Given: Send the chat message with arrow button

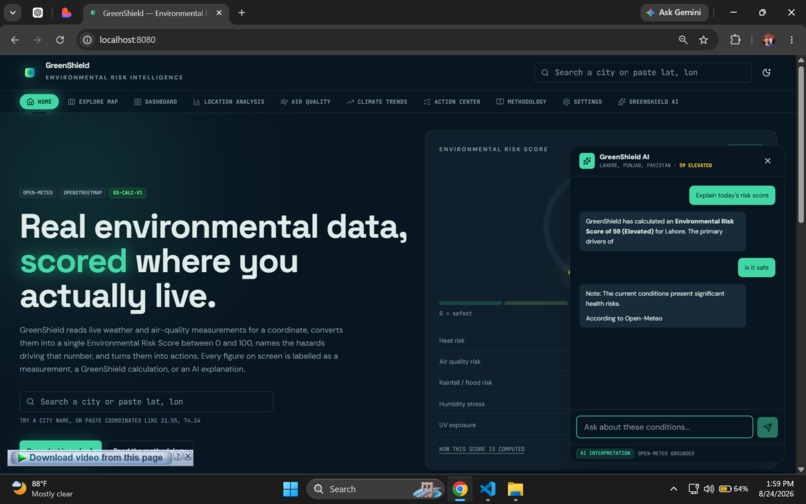Looking at the screenshot, I should [x=767, y=427].
